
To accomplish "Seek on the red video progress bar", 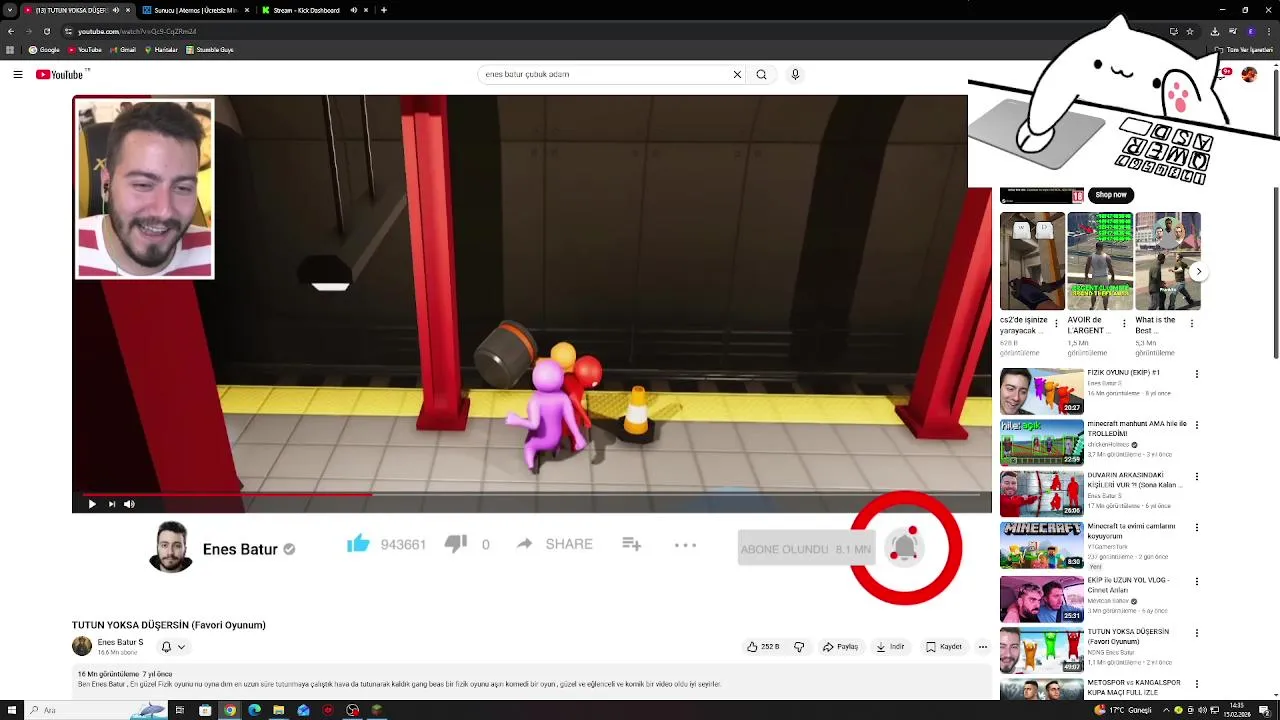I will coord(531,494).
